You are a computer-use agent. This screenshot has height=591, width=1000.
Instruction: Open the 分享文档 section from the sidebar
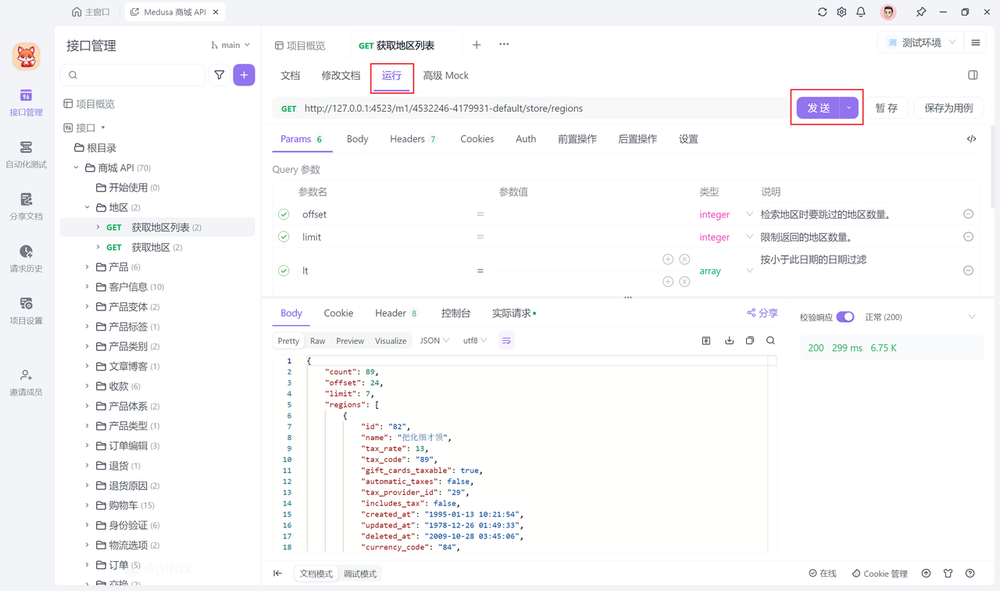coord(25,203)
